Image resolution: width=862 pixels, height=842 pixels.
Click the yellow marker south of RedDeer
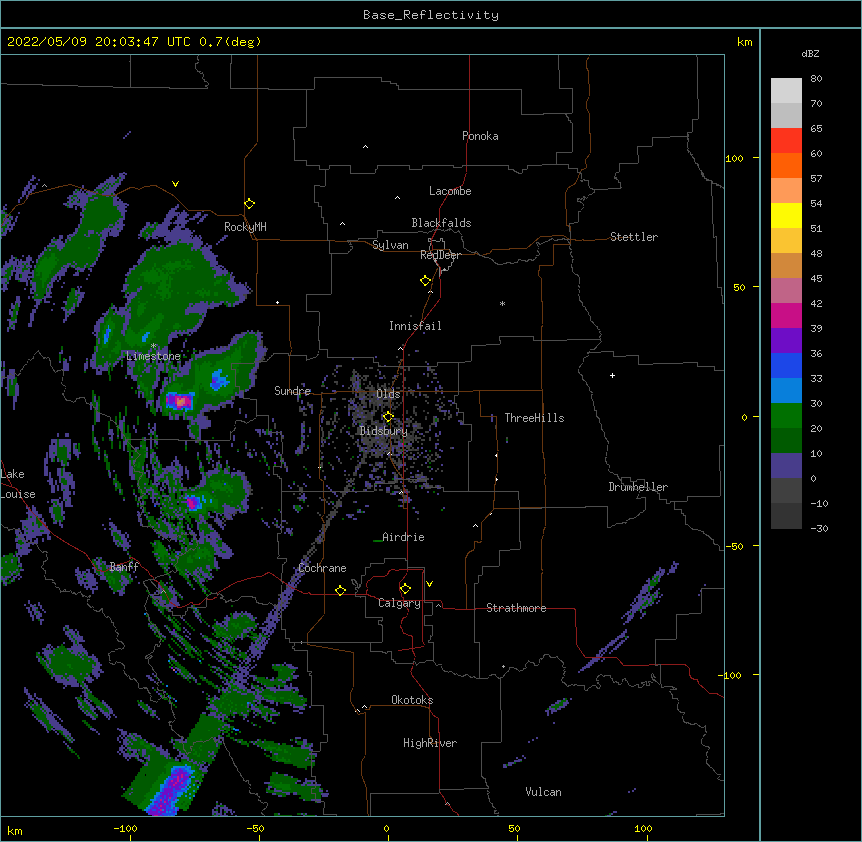point(425,281)
